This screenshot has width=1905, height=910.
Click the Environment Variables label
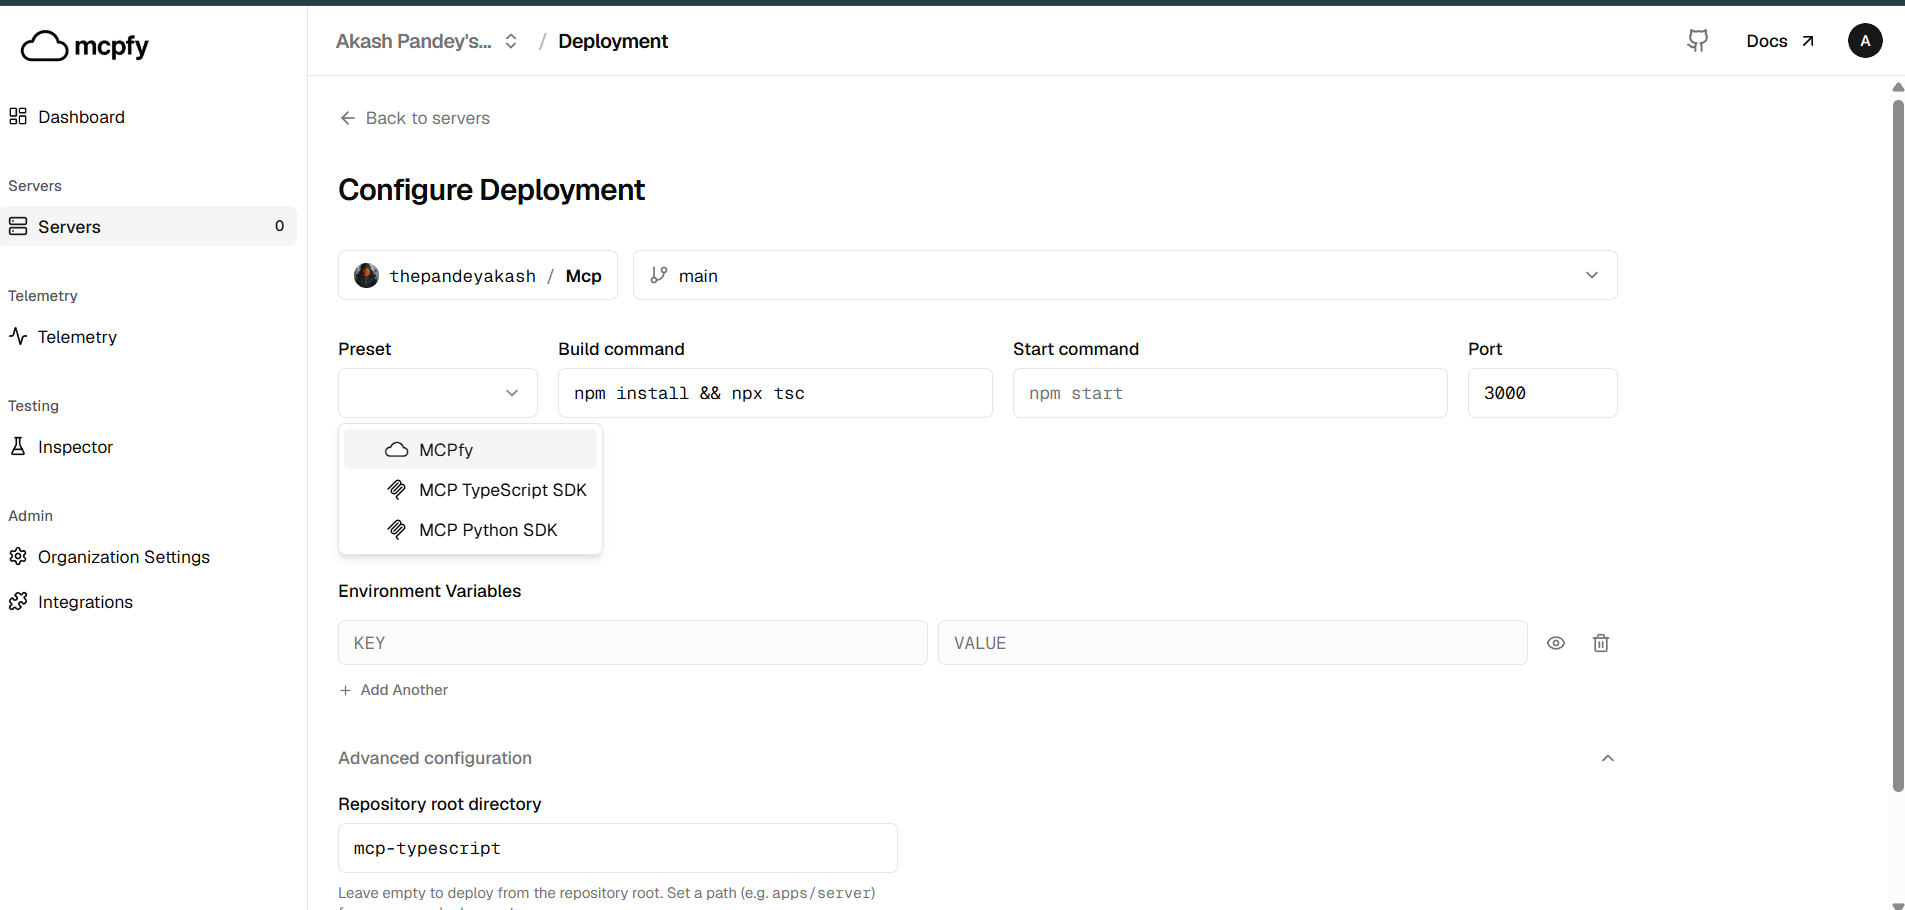[x=430, y=591]
